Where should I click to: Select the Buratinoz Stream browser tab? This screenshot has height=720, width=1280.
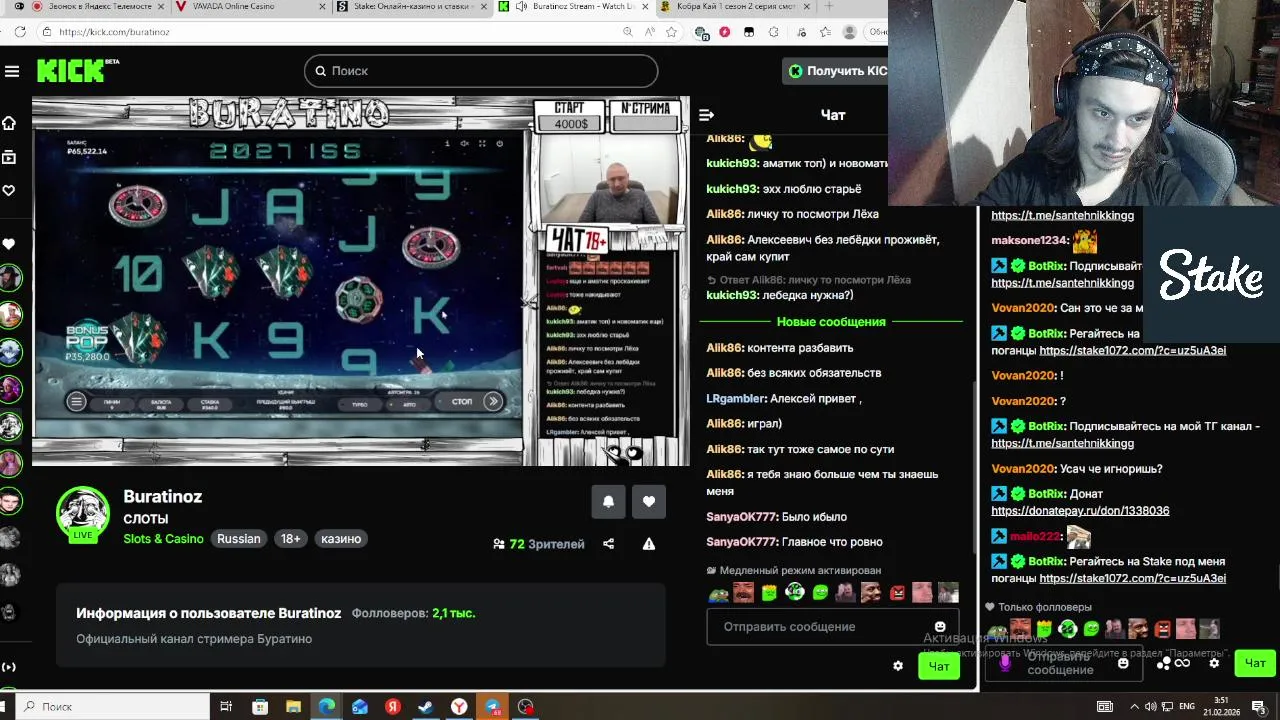tap(575, 7)
